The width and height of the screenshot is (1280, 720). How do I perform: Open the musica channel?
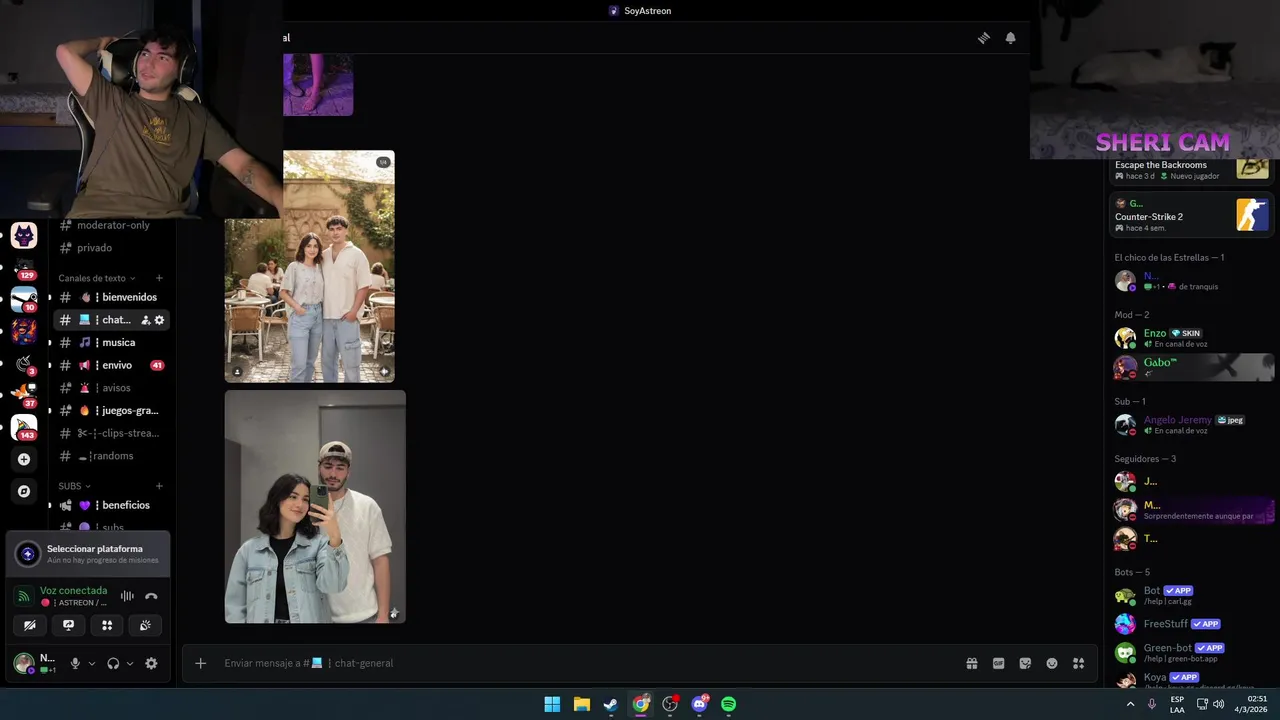click(110, 342)
